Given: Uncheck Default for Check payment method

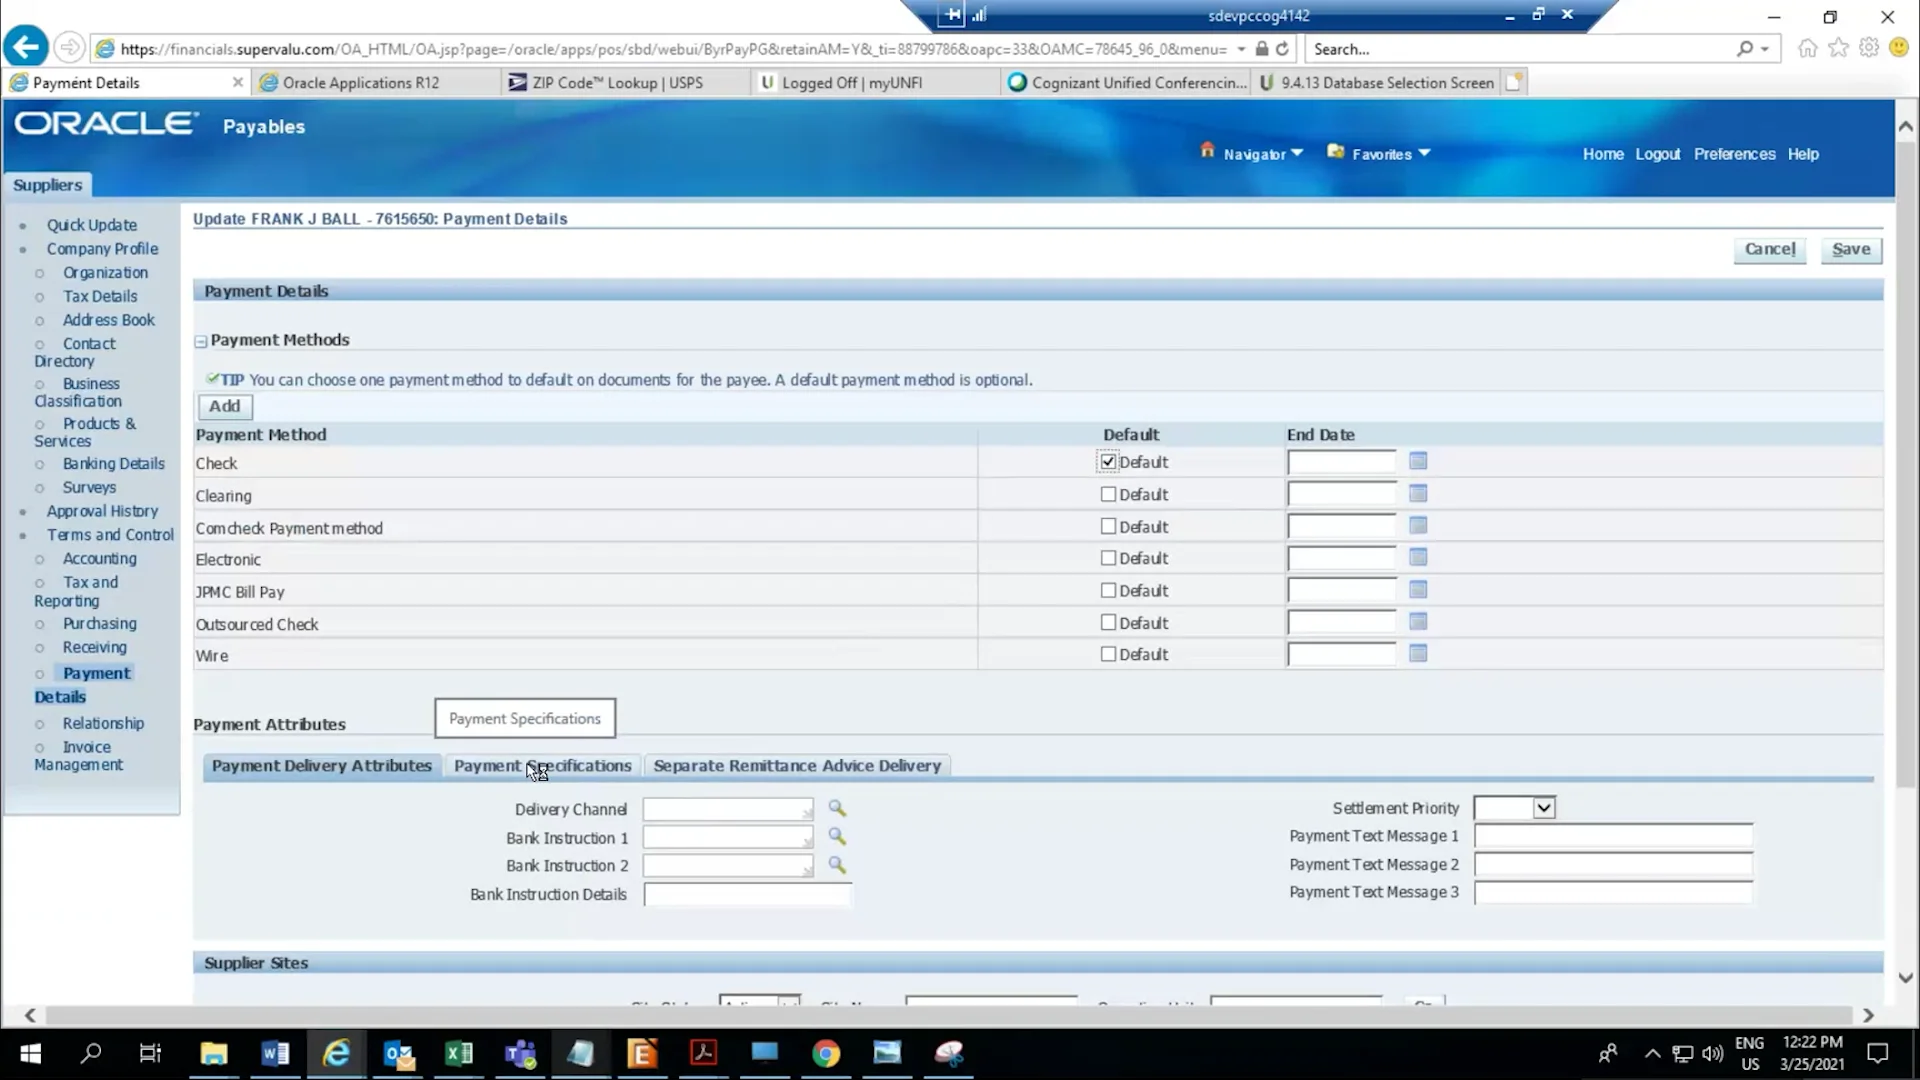Looking at the screenshot, I should point(1107,461).
